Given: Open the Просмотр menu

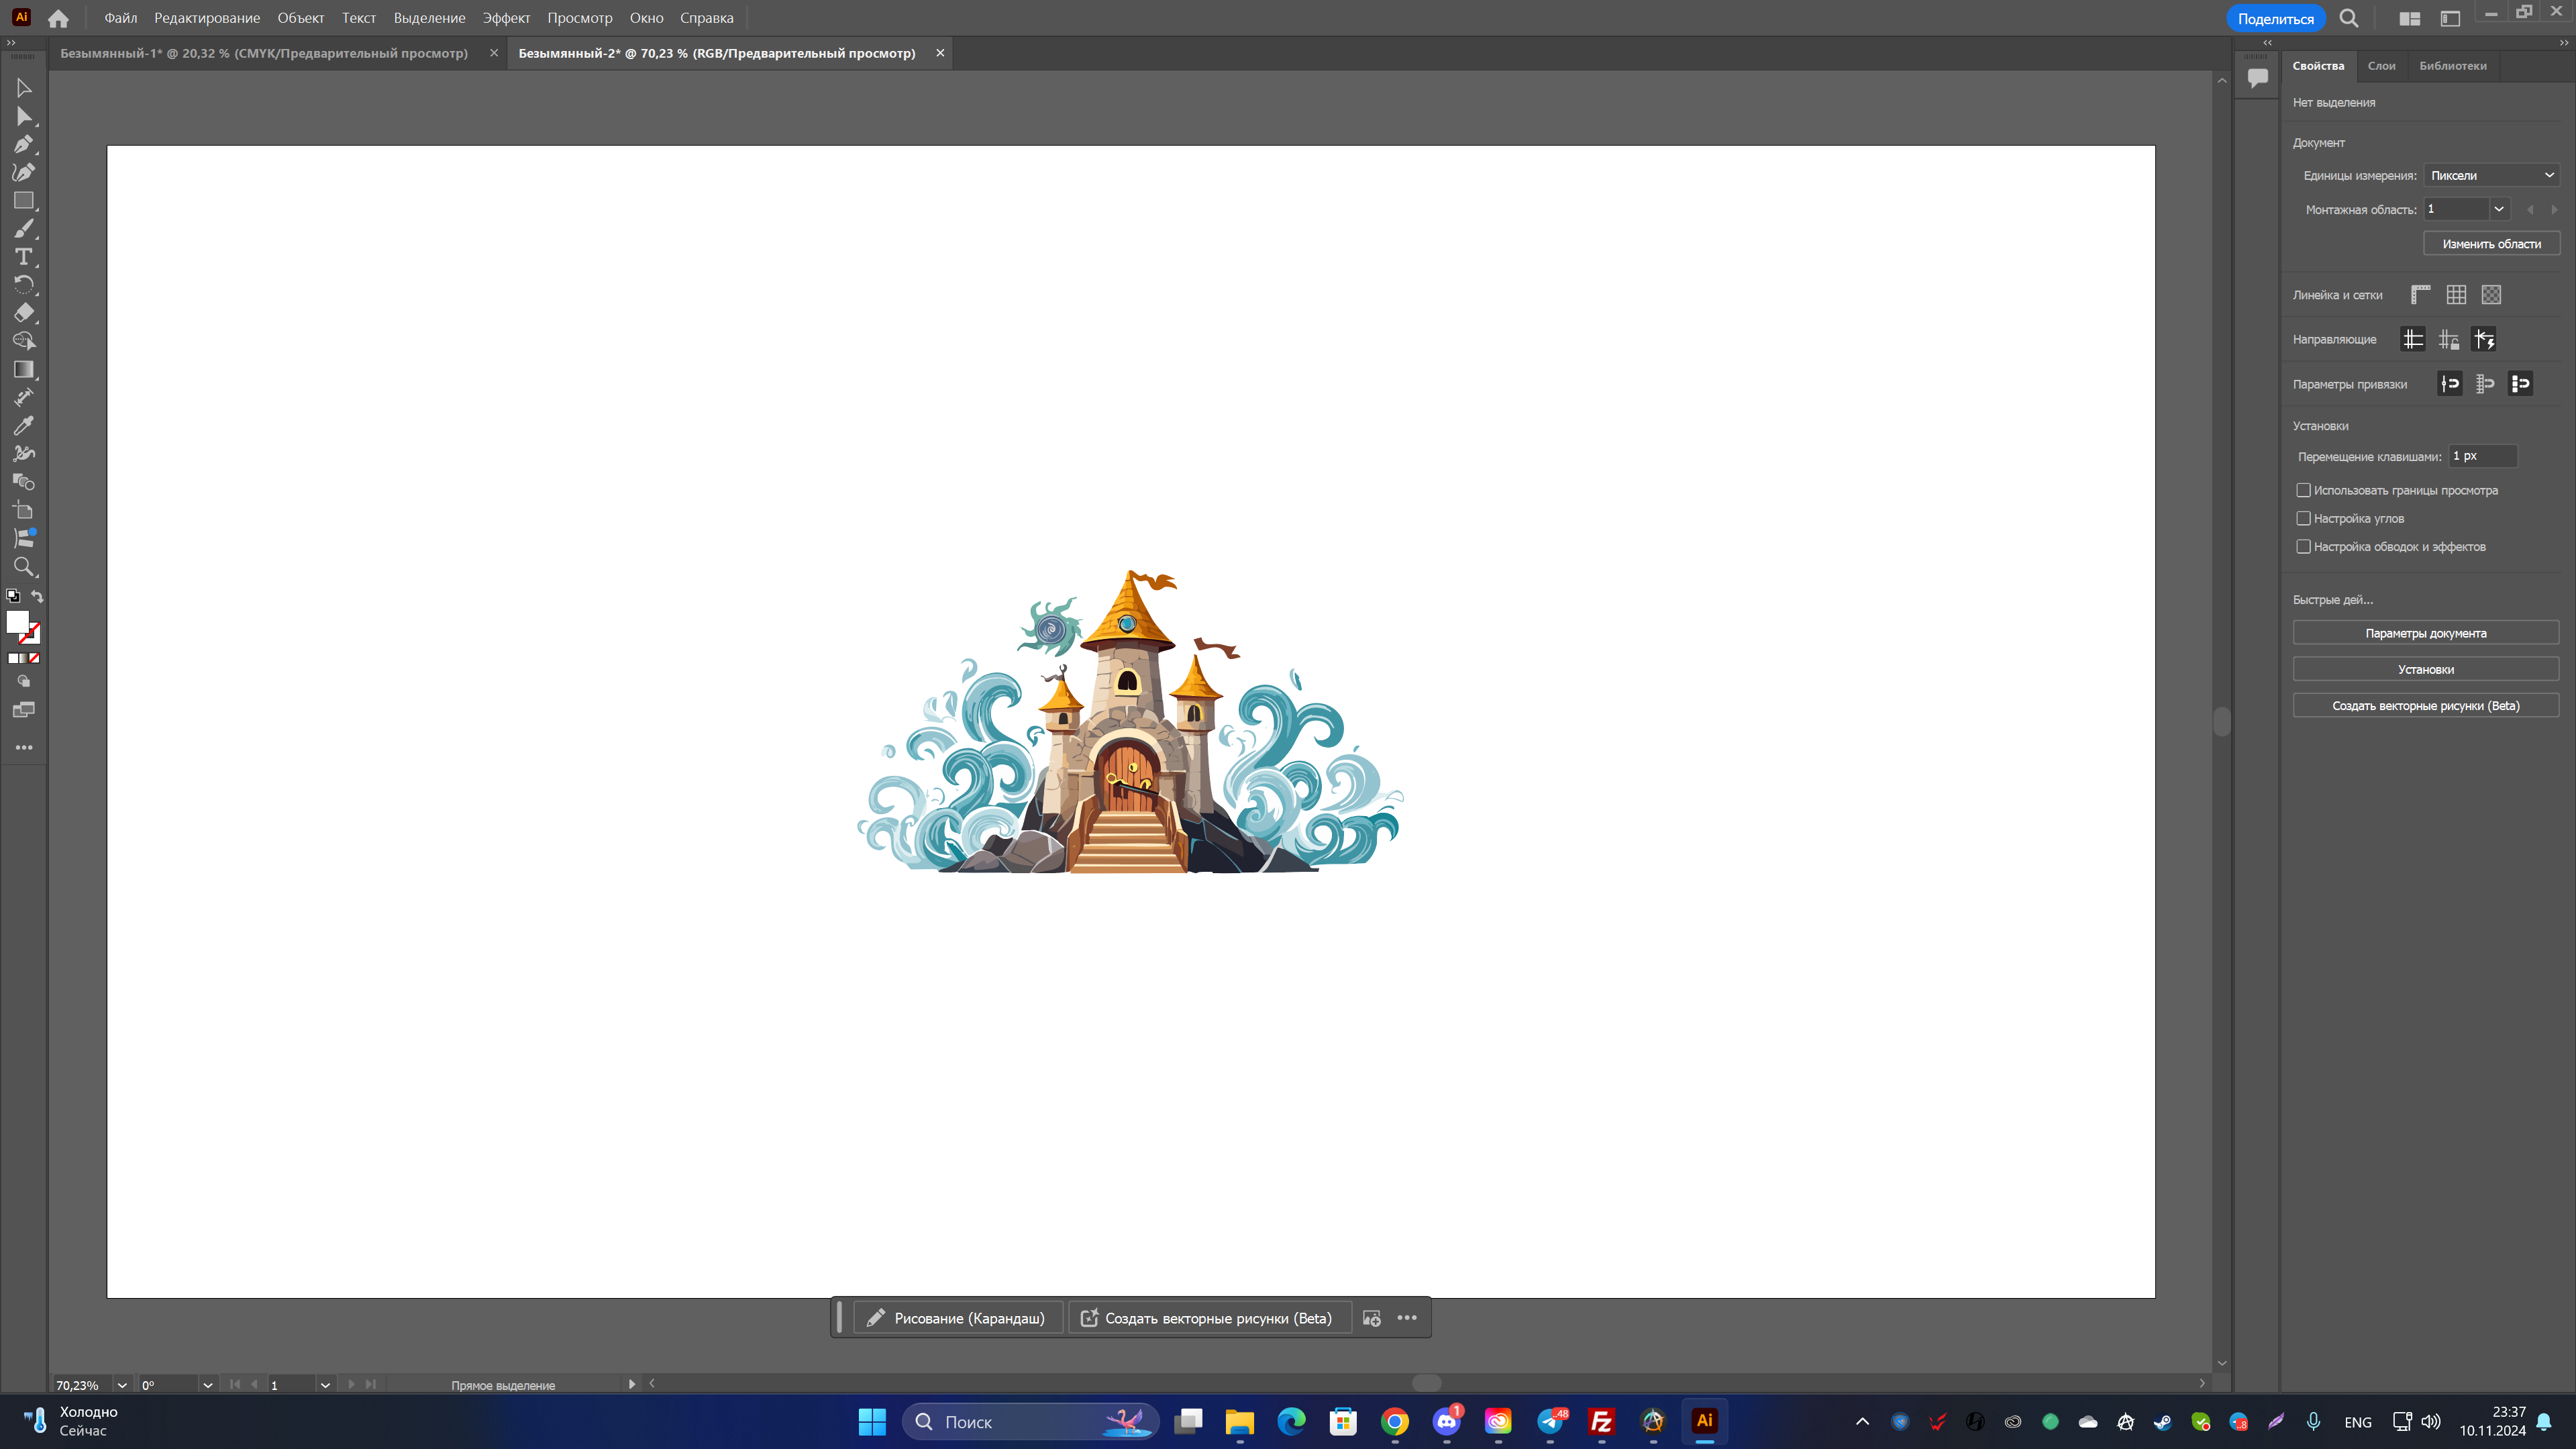Looking at the screenshot, I should pyautogui.click(x=580, y=18).
